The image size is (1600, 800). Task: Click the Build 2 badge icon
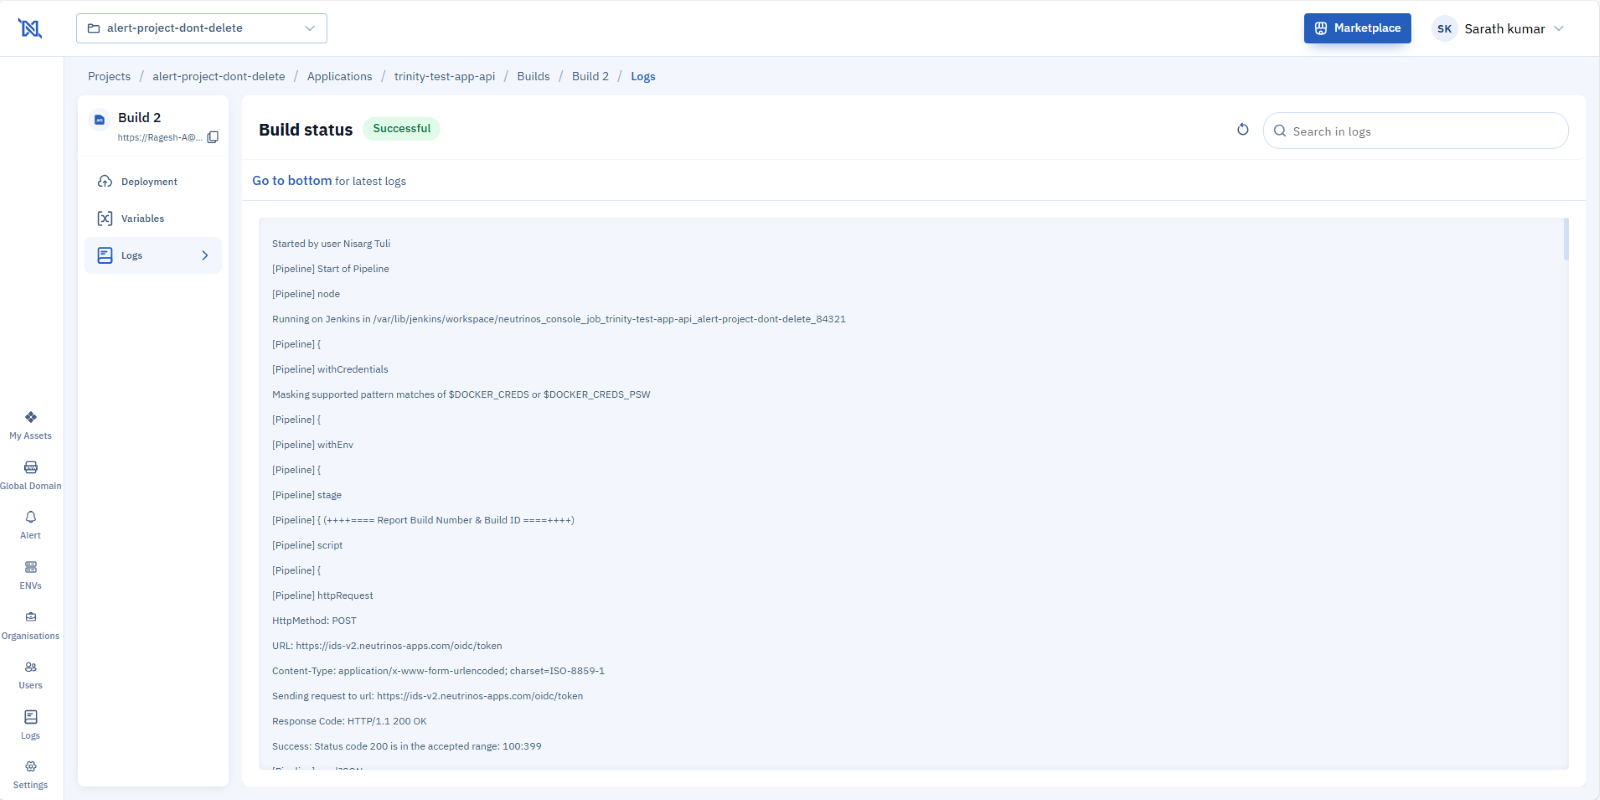pyautogui.click(x=99, y=120)
